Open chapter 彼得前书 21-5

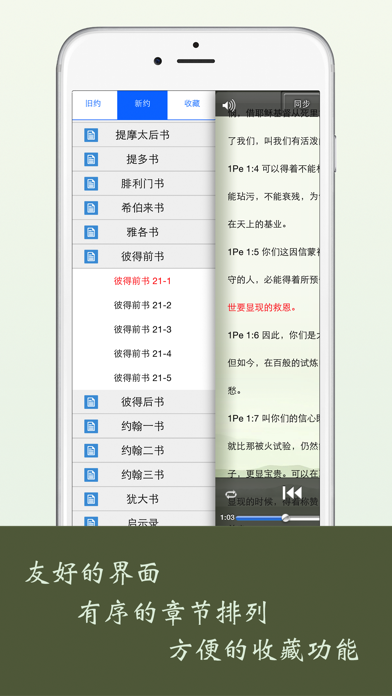[x=143, y=378]
